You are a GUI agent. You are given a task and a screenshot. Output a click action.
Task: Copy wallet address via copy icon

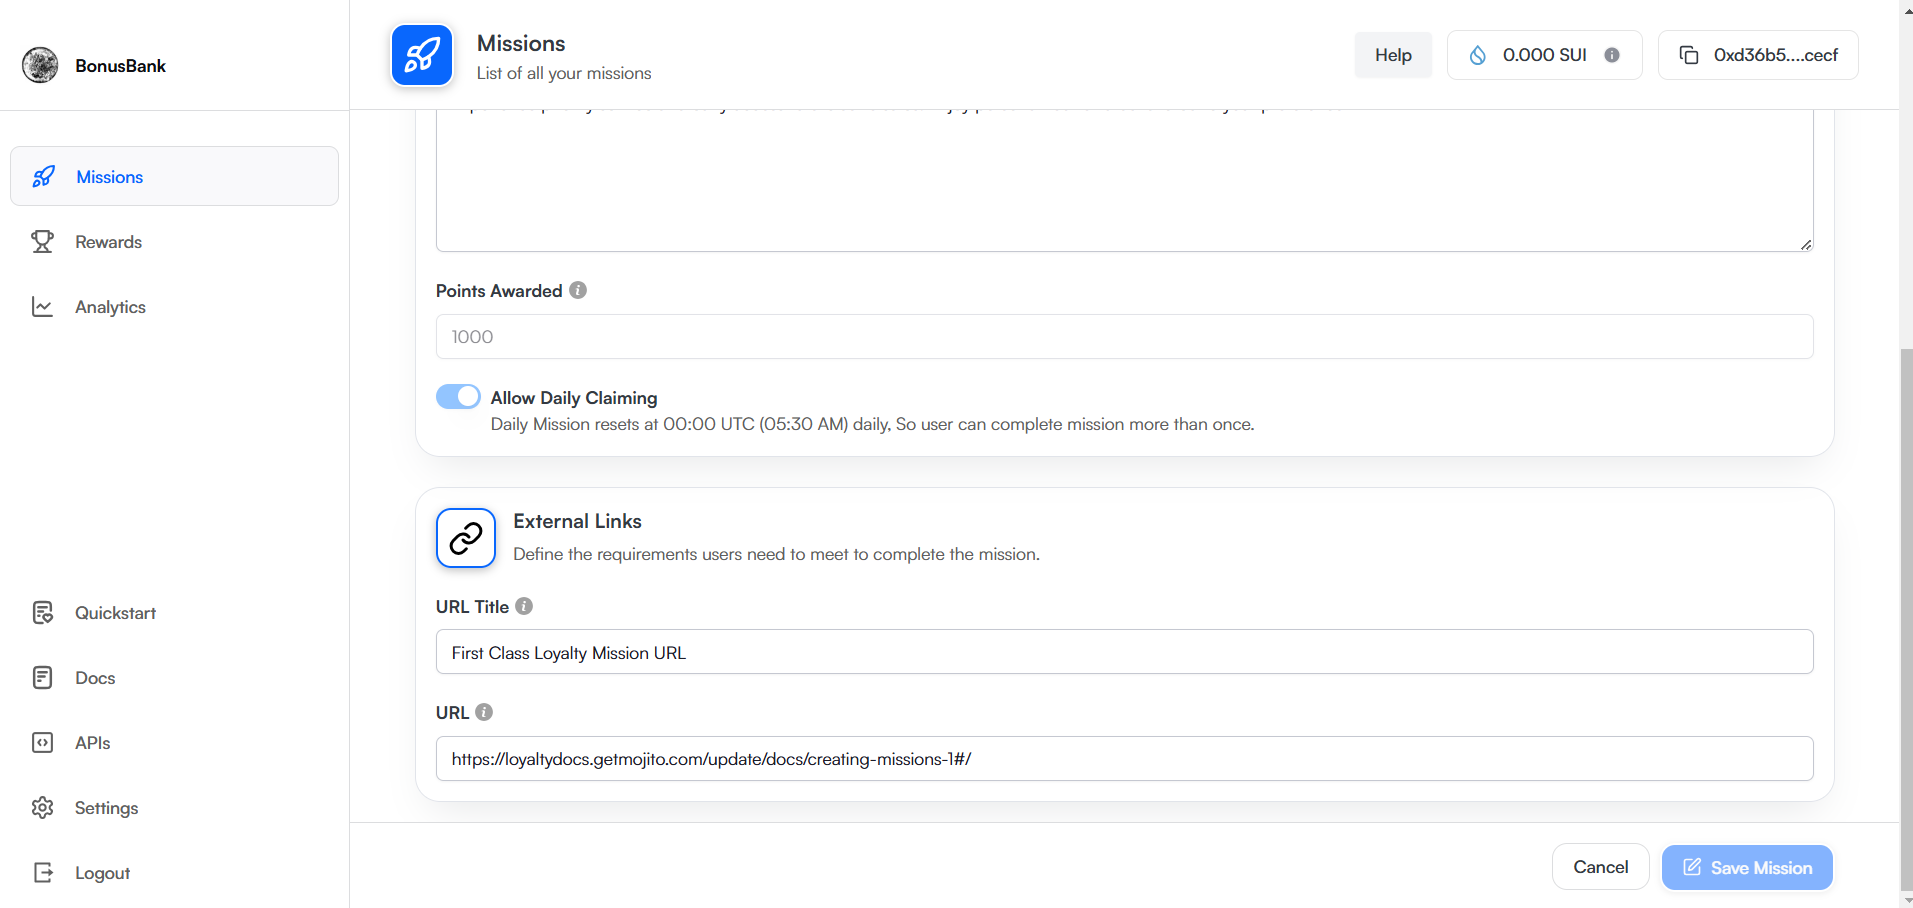pos(1689,55)
